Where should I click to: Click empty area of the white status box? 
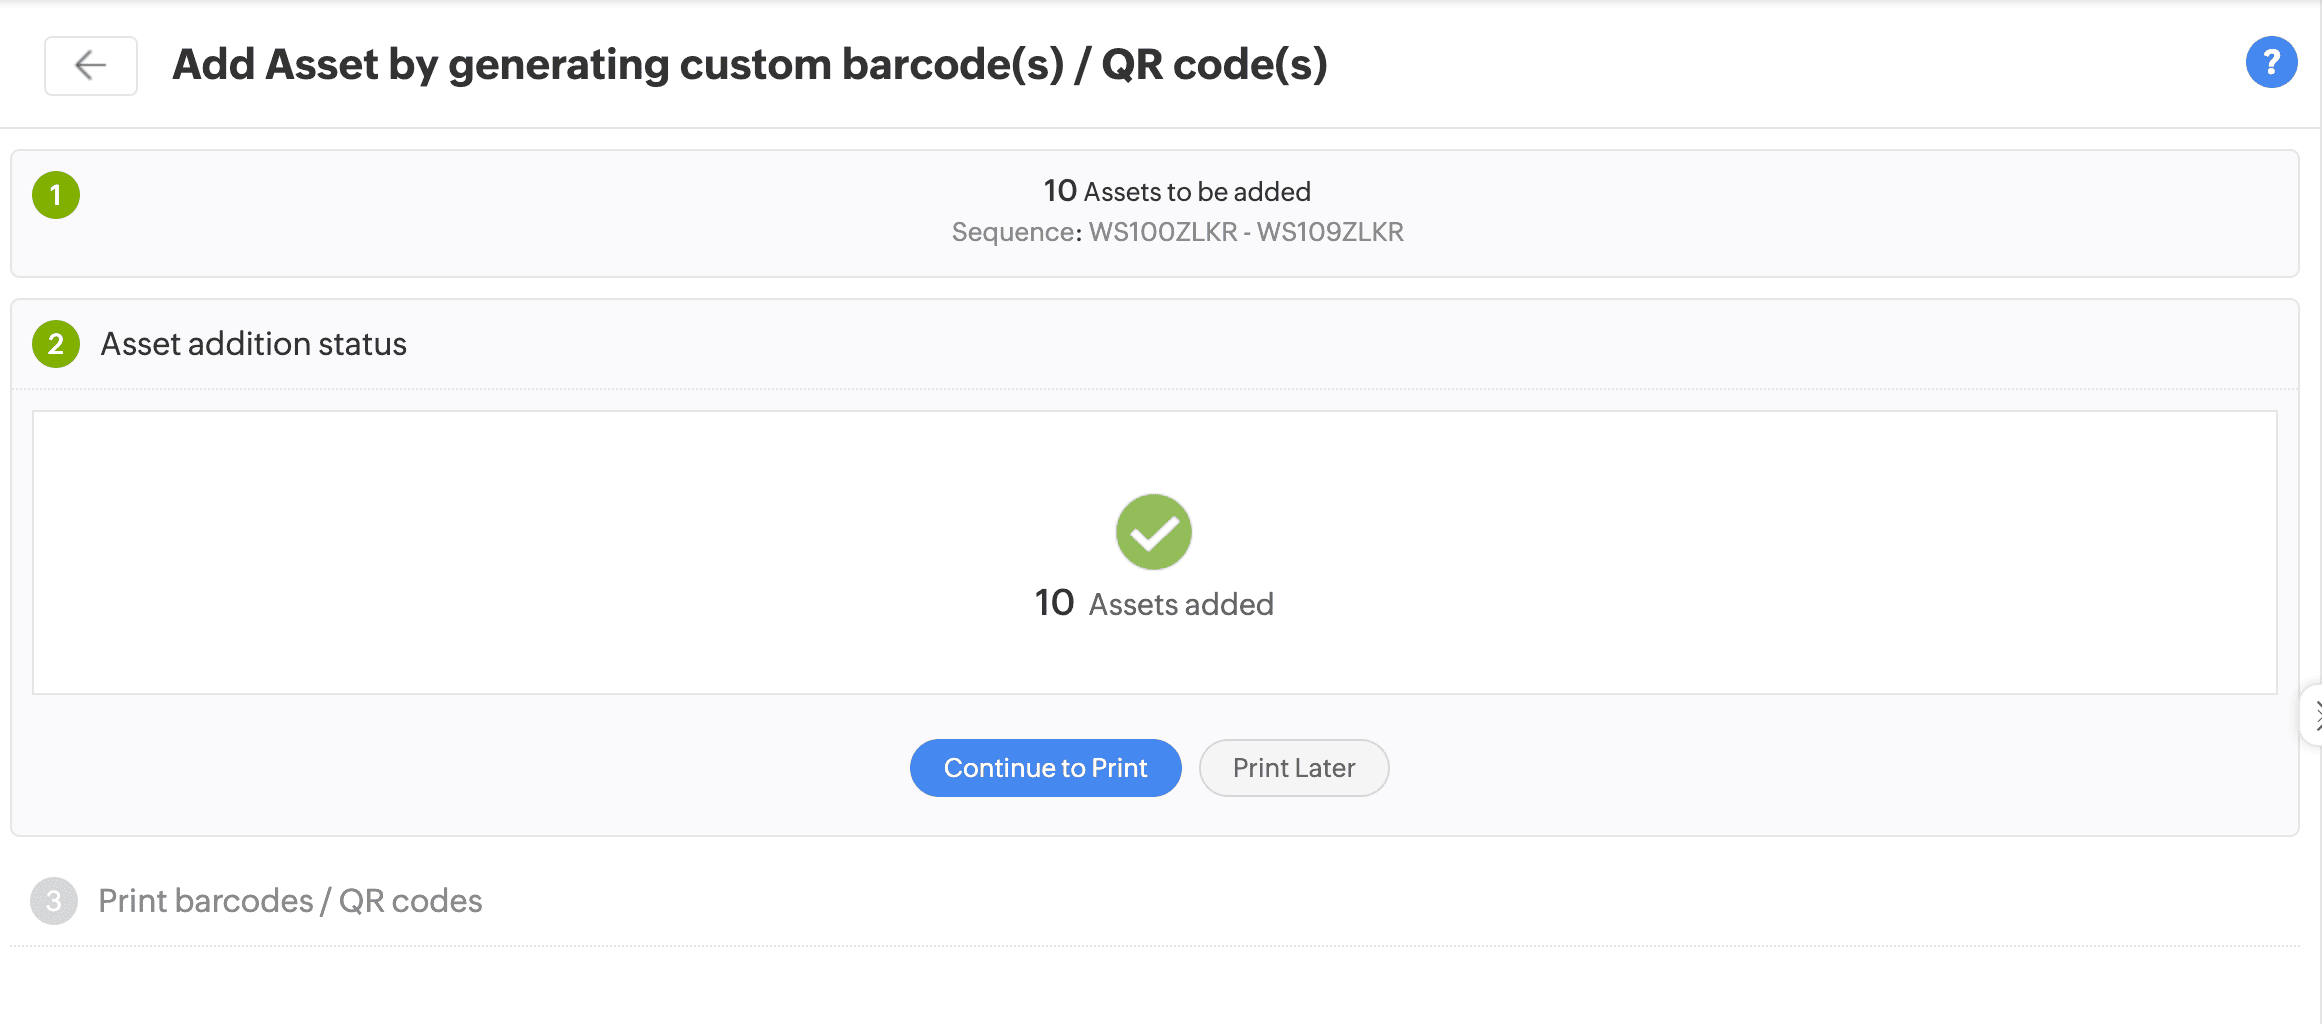[x=500, y=550]
